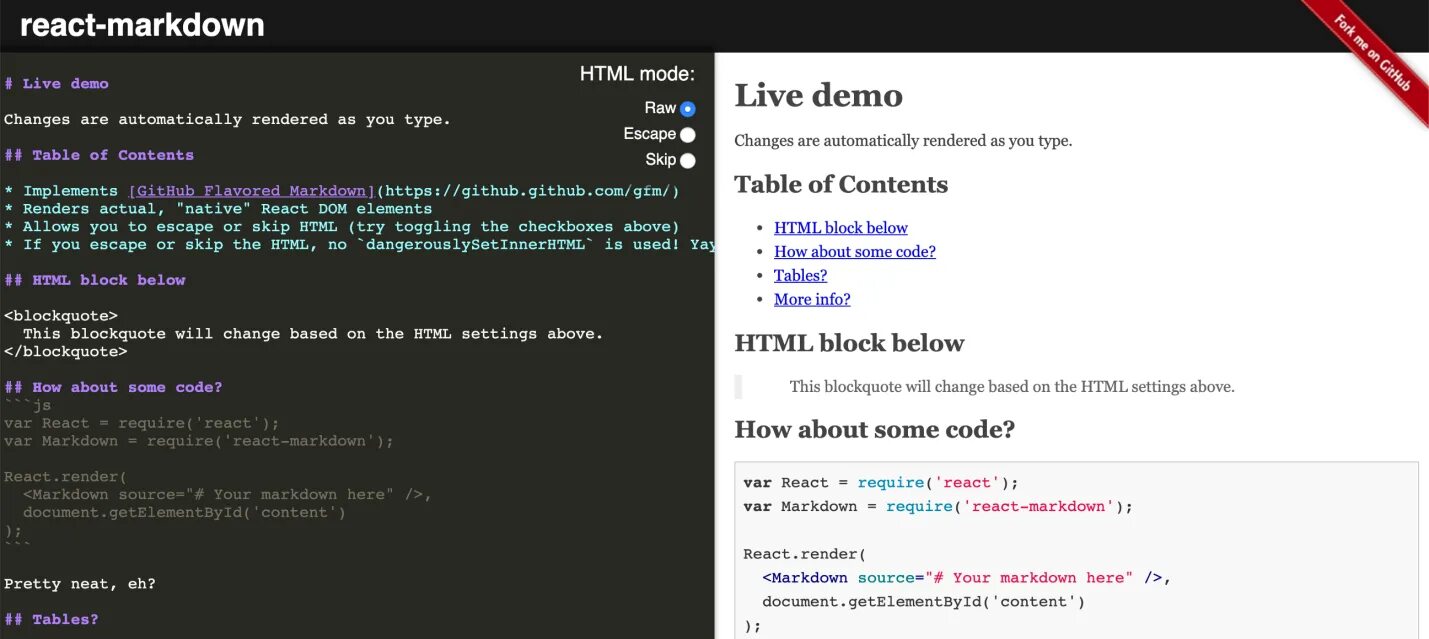The image size is (1429, 639).
Task: Click the '## How about some code?' editor line
Action: [x=113, y=388]
